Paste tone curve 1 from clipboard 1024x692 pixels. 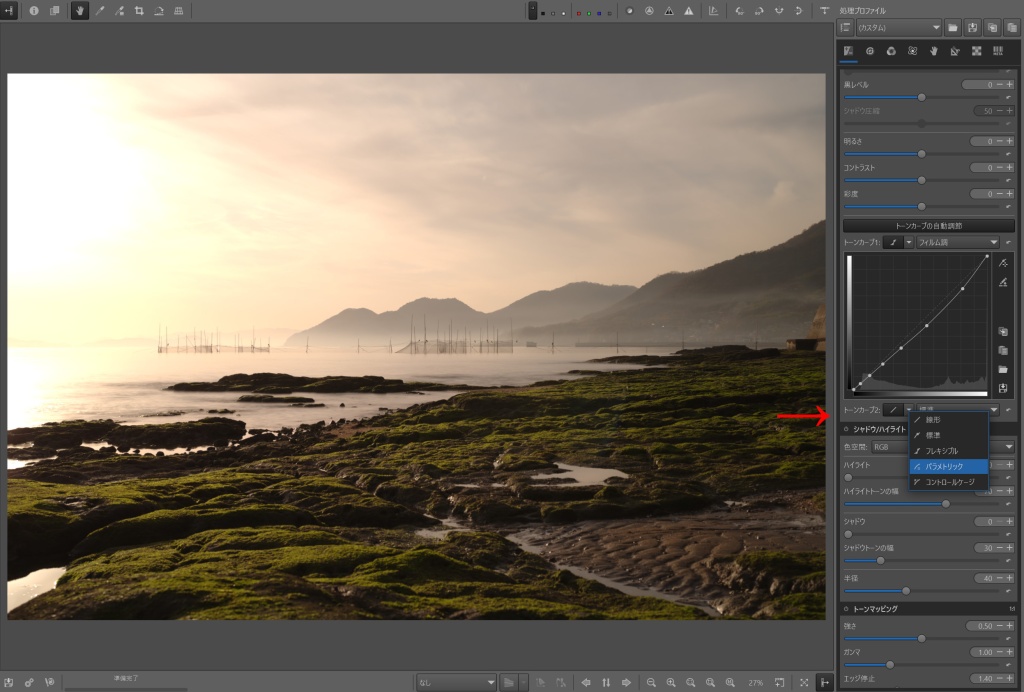[x=1003, y=351]
